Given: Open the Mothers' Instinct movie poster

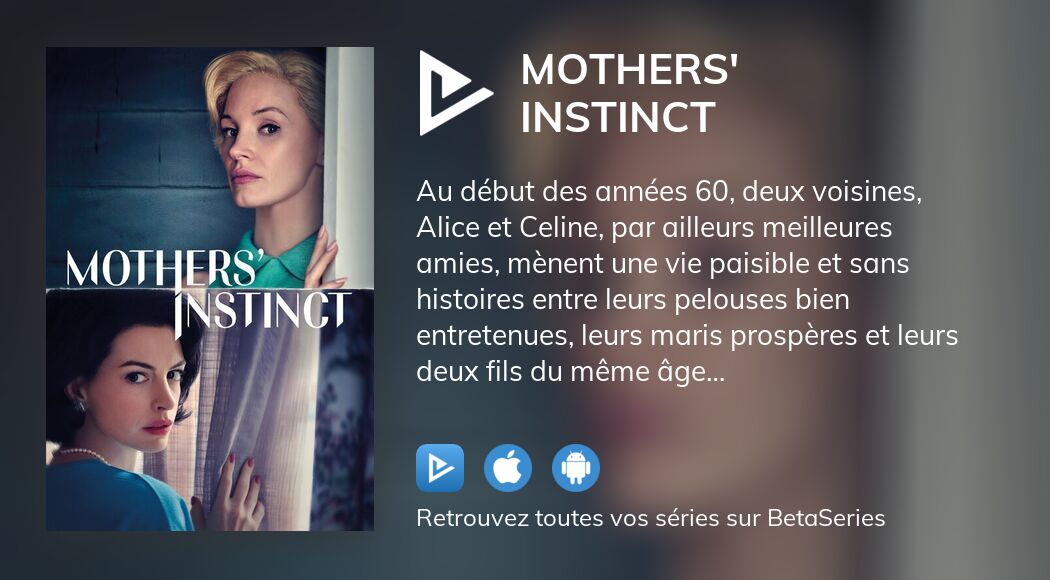Looking at the screenshot, I should click(210, 289).
